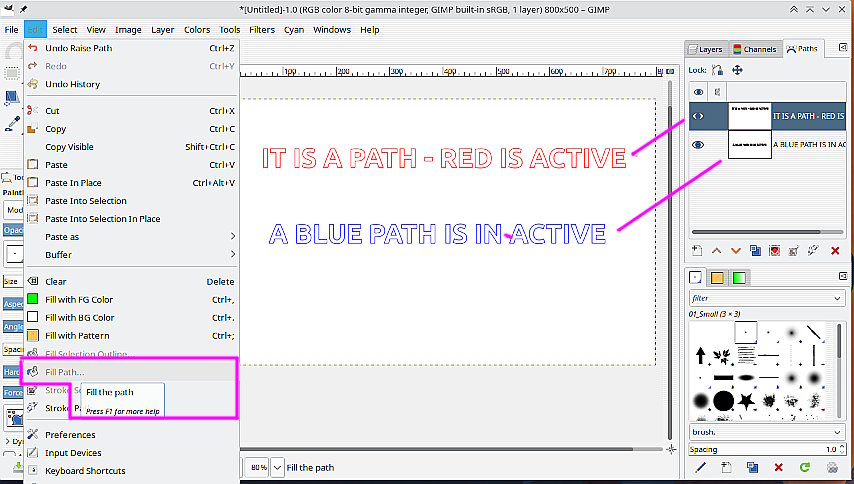
Task: Click the selection to path icon
Action: (x=794, y=250)
